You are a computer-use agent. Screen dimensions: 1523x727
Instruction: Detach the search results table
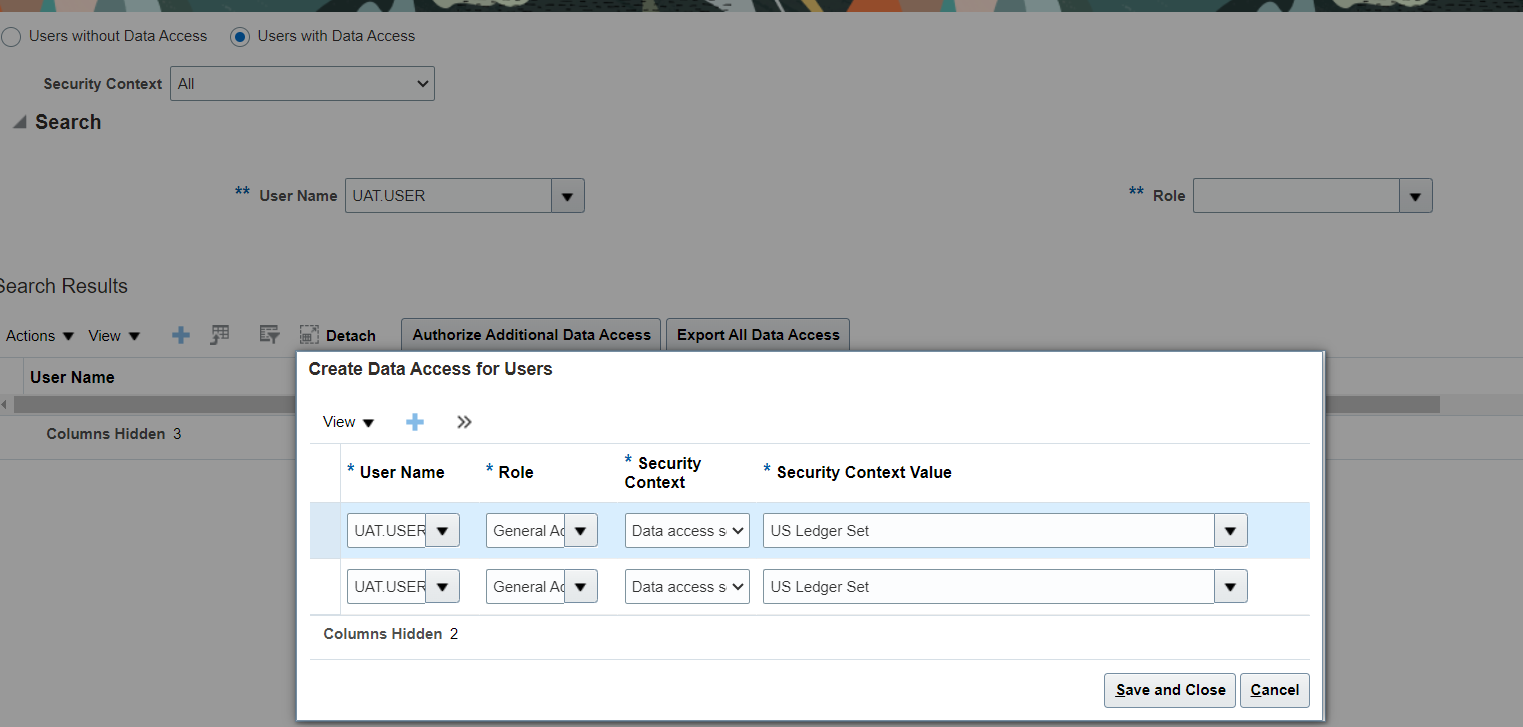(x=338, y=336)
